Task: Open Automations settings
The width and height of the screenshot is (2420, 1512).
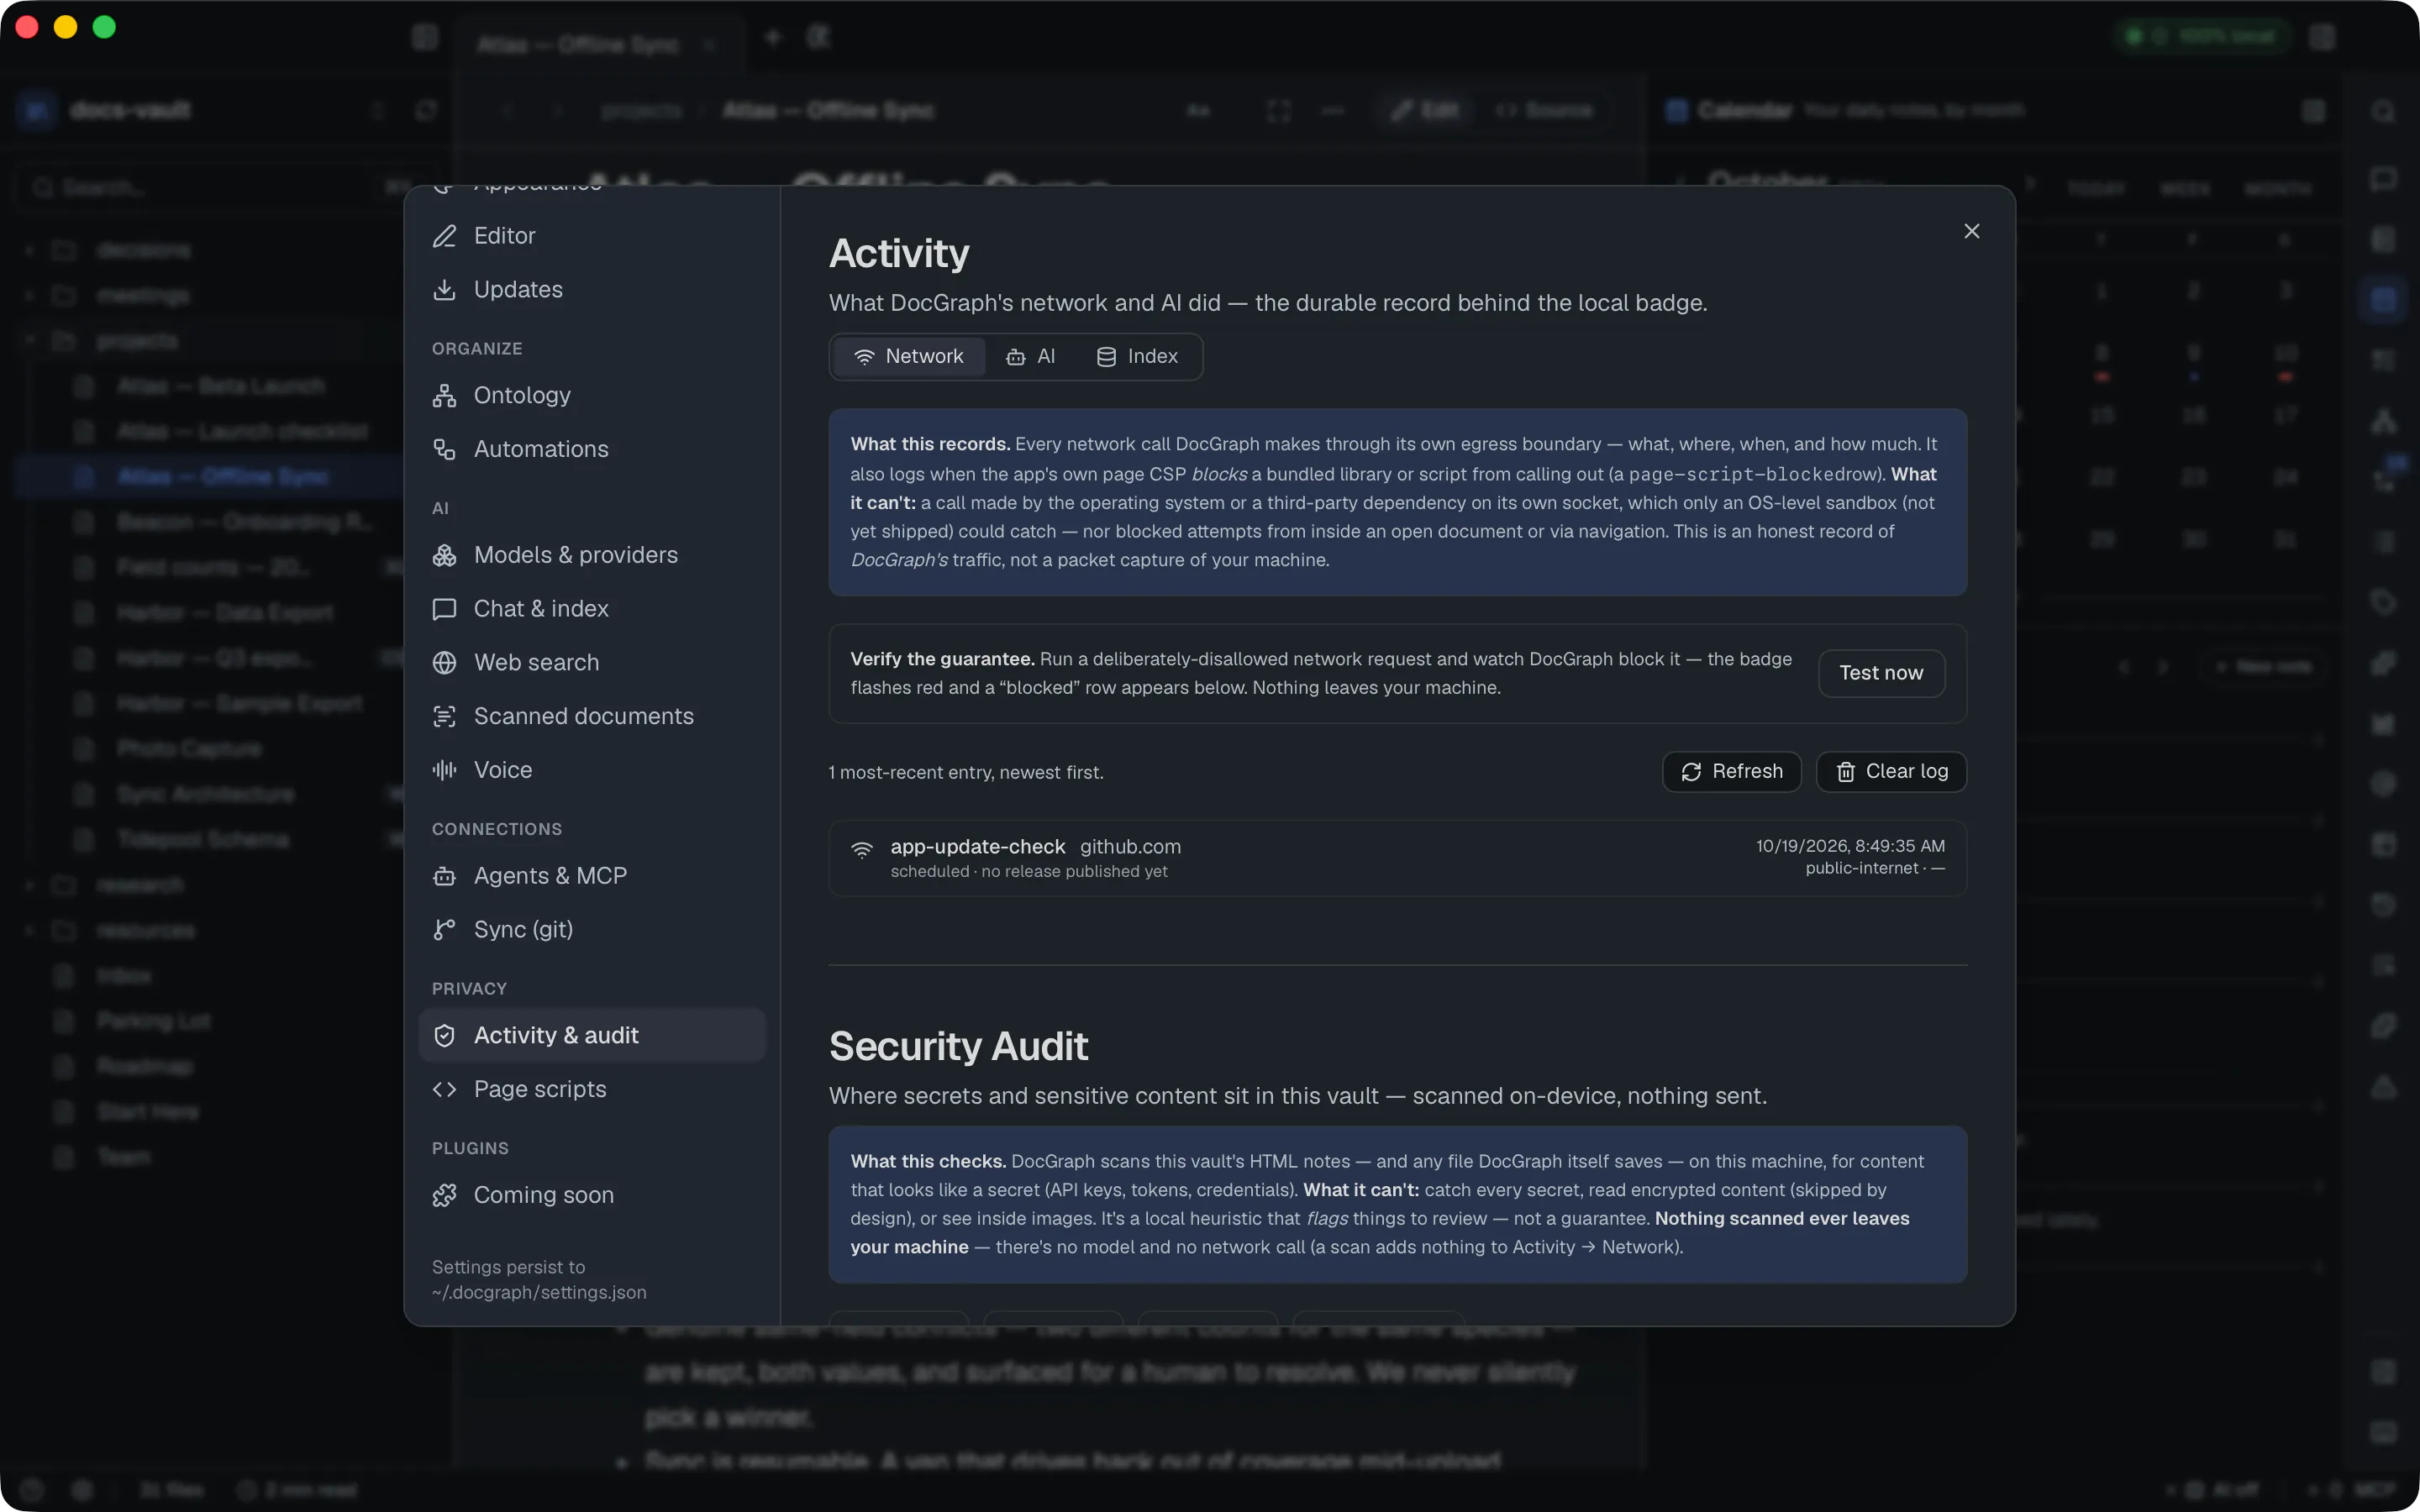Action: click(592, 450)
